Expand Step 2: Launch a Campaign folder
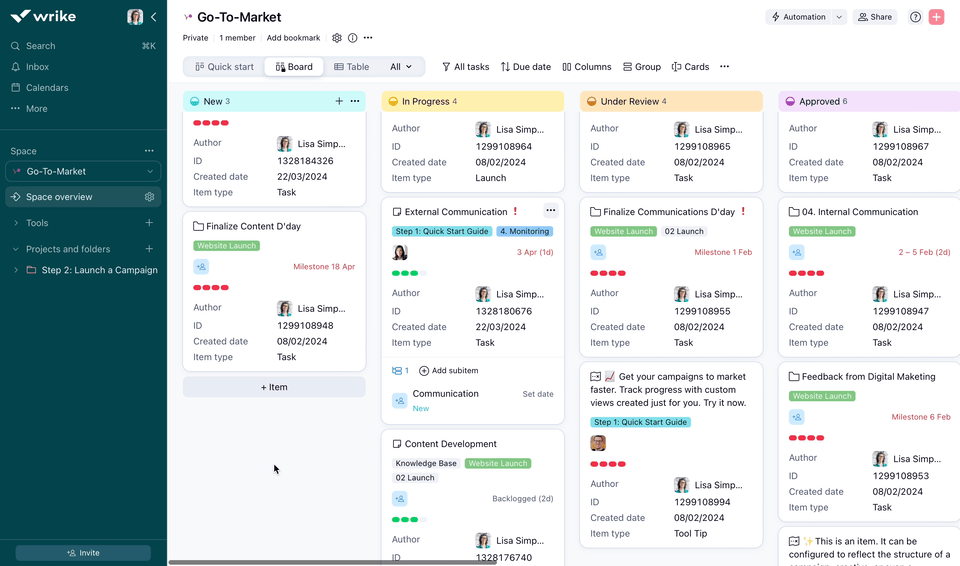This screenshot has width=960, height=566. [x=16, y=270]
